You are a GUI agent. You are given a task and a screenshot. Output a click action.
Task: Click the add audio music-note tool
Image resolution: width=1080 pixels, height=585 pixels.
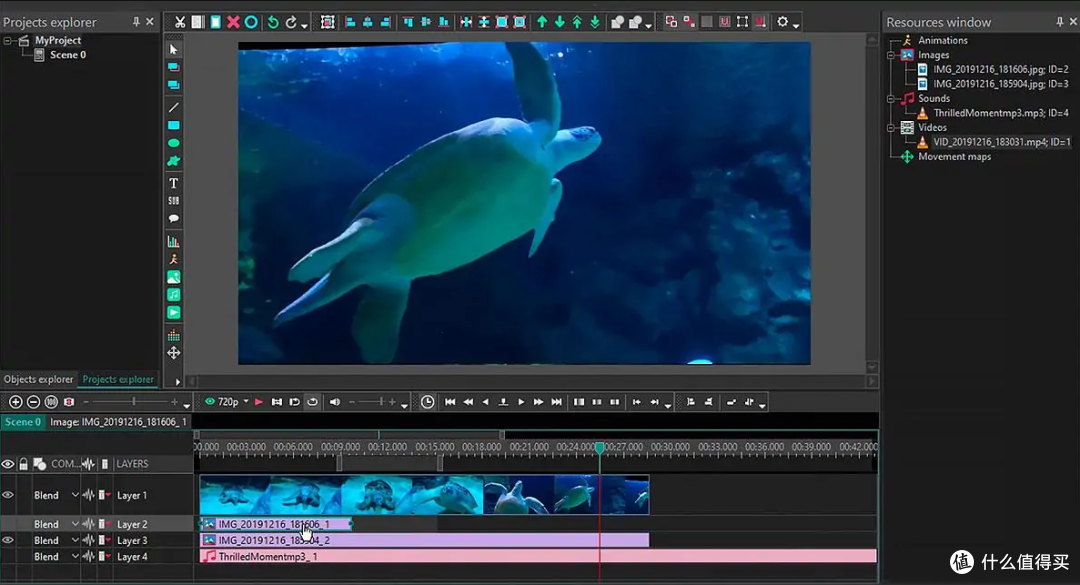click(173, 295)
